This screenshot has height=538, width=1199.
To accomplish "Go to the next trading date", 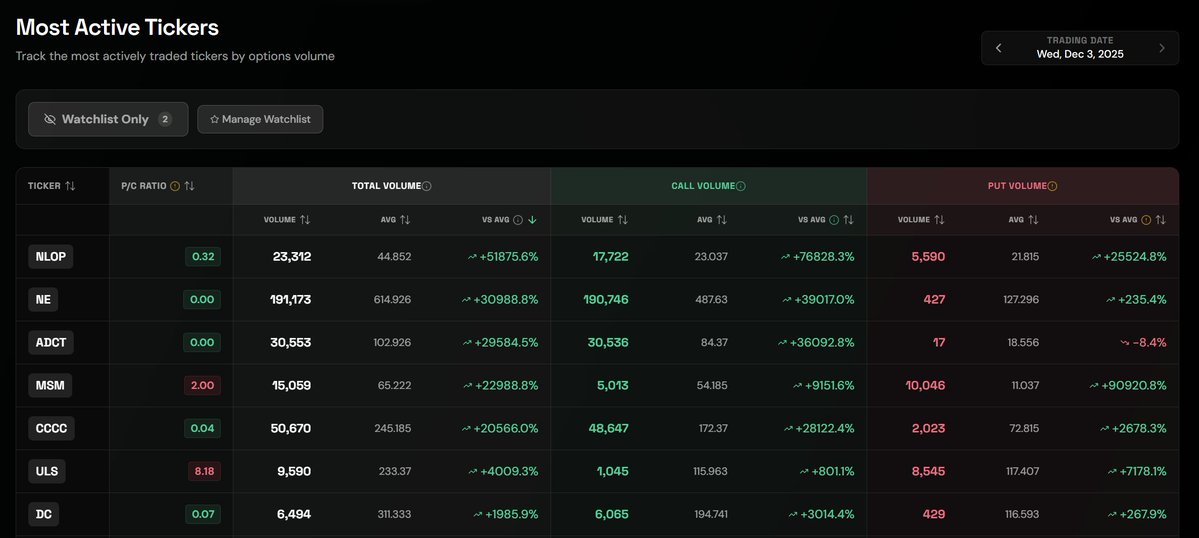I will tap(1162, 48).
